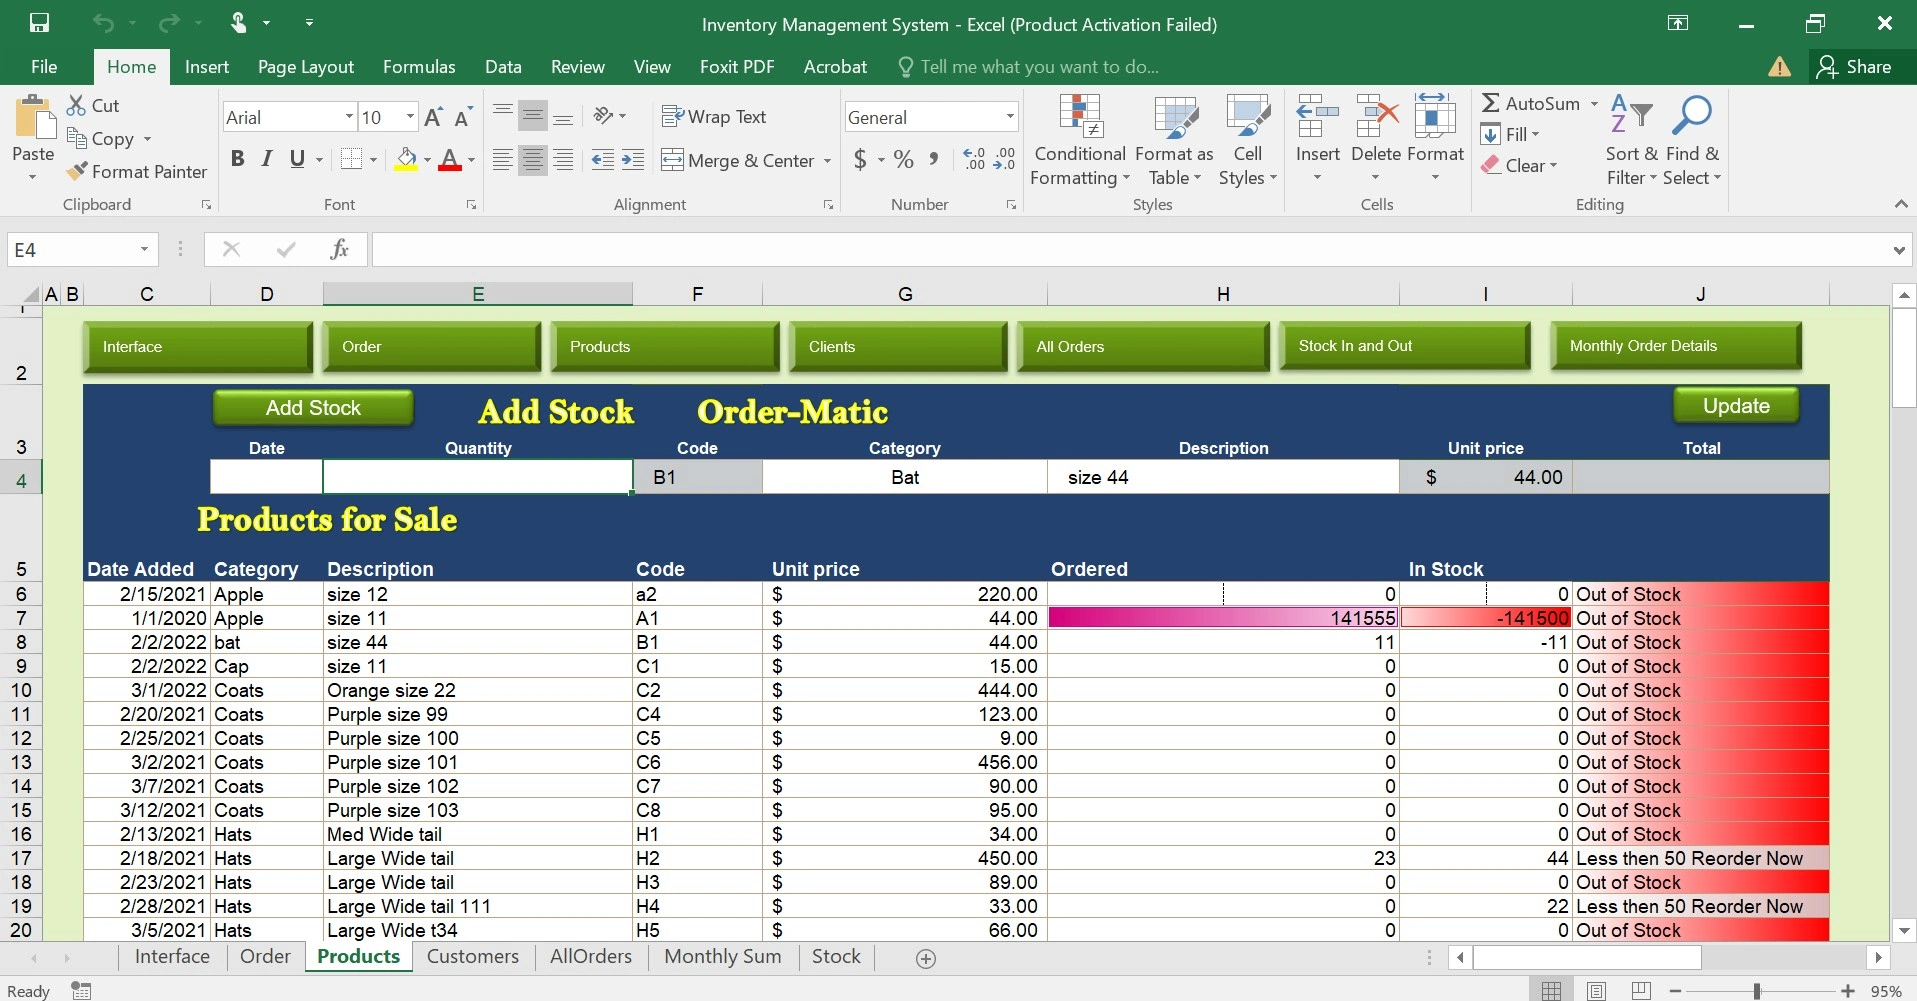
Task: Open the Name Box dropdown arrow
Action: (x=144, y=249)
